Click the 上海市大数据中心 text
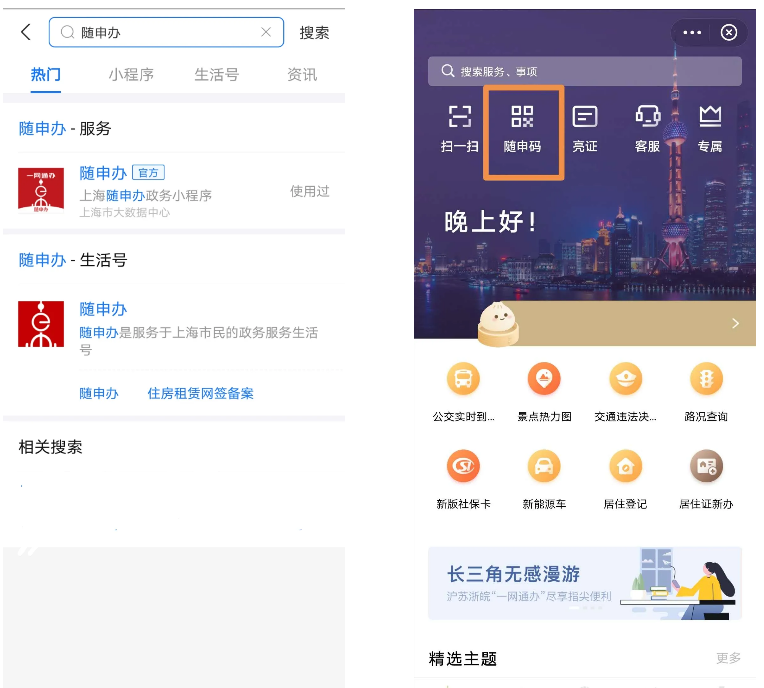The height and width of the screenshot is (688, 764). pos(125,212)
